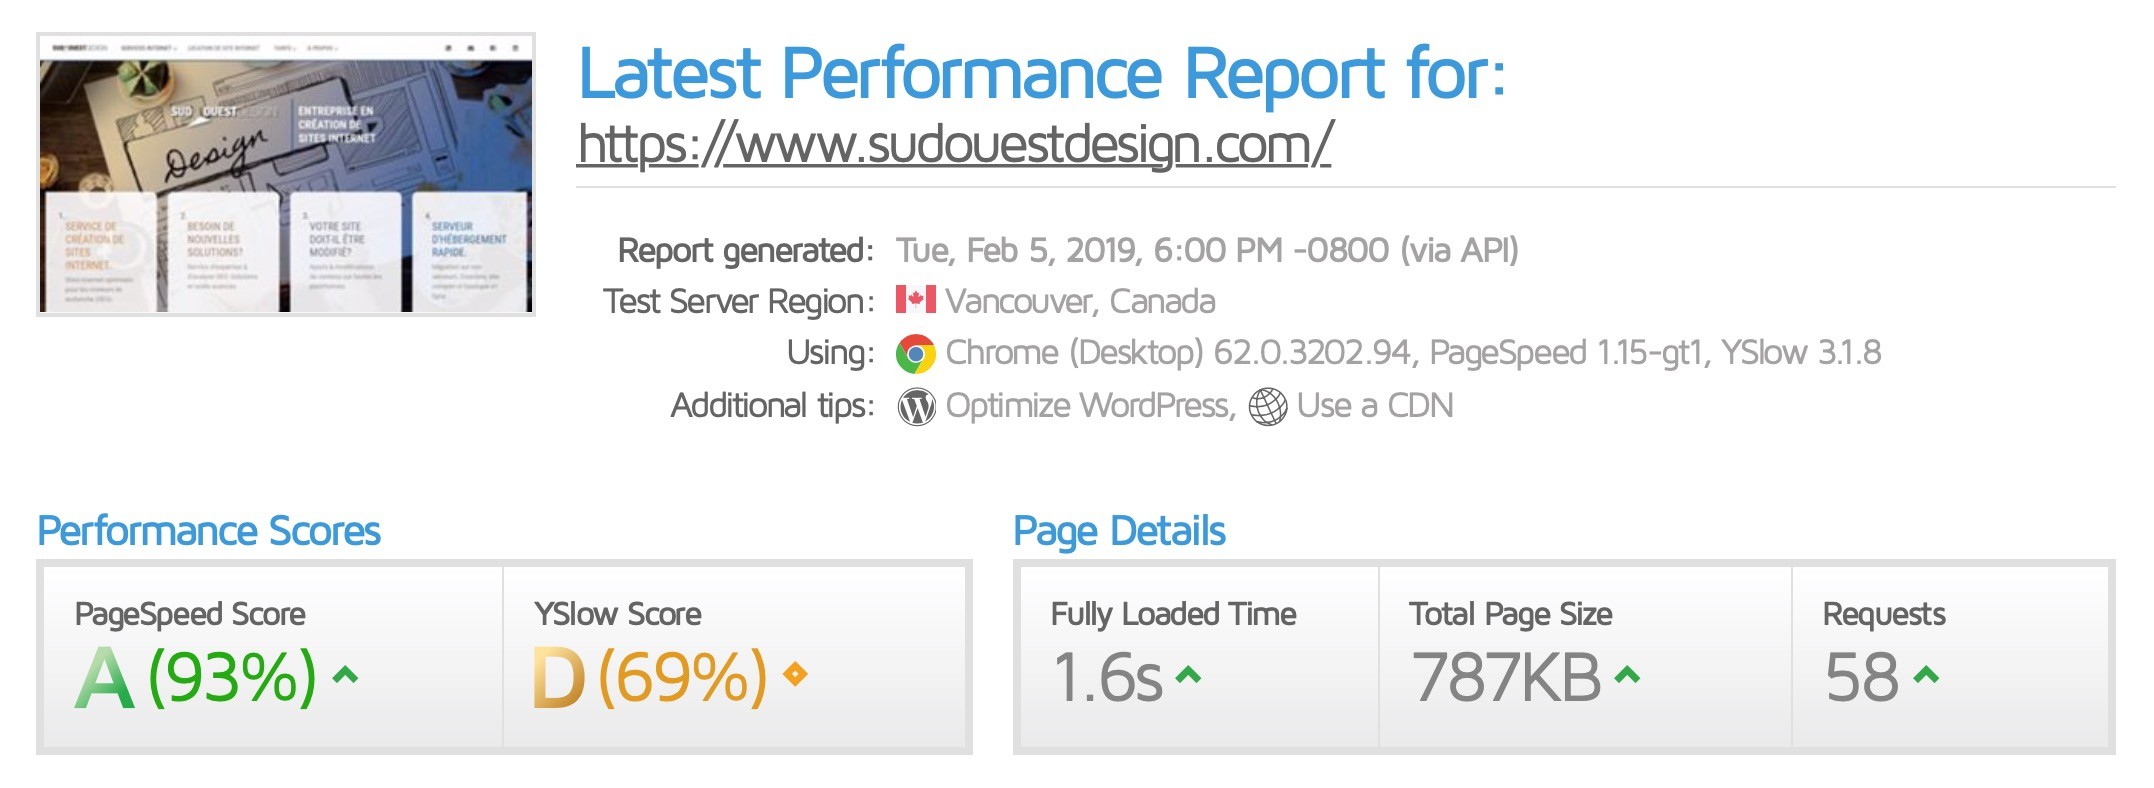Screen dimensions: 2154x788
Task: Click green arrow beside Total Page Size
Action: (1627, 675)
